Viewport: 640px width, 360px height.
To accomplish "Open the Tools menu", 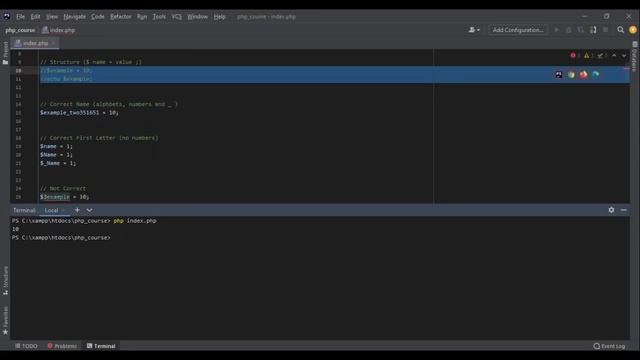I will pos(159,17).
